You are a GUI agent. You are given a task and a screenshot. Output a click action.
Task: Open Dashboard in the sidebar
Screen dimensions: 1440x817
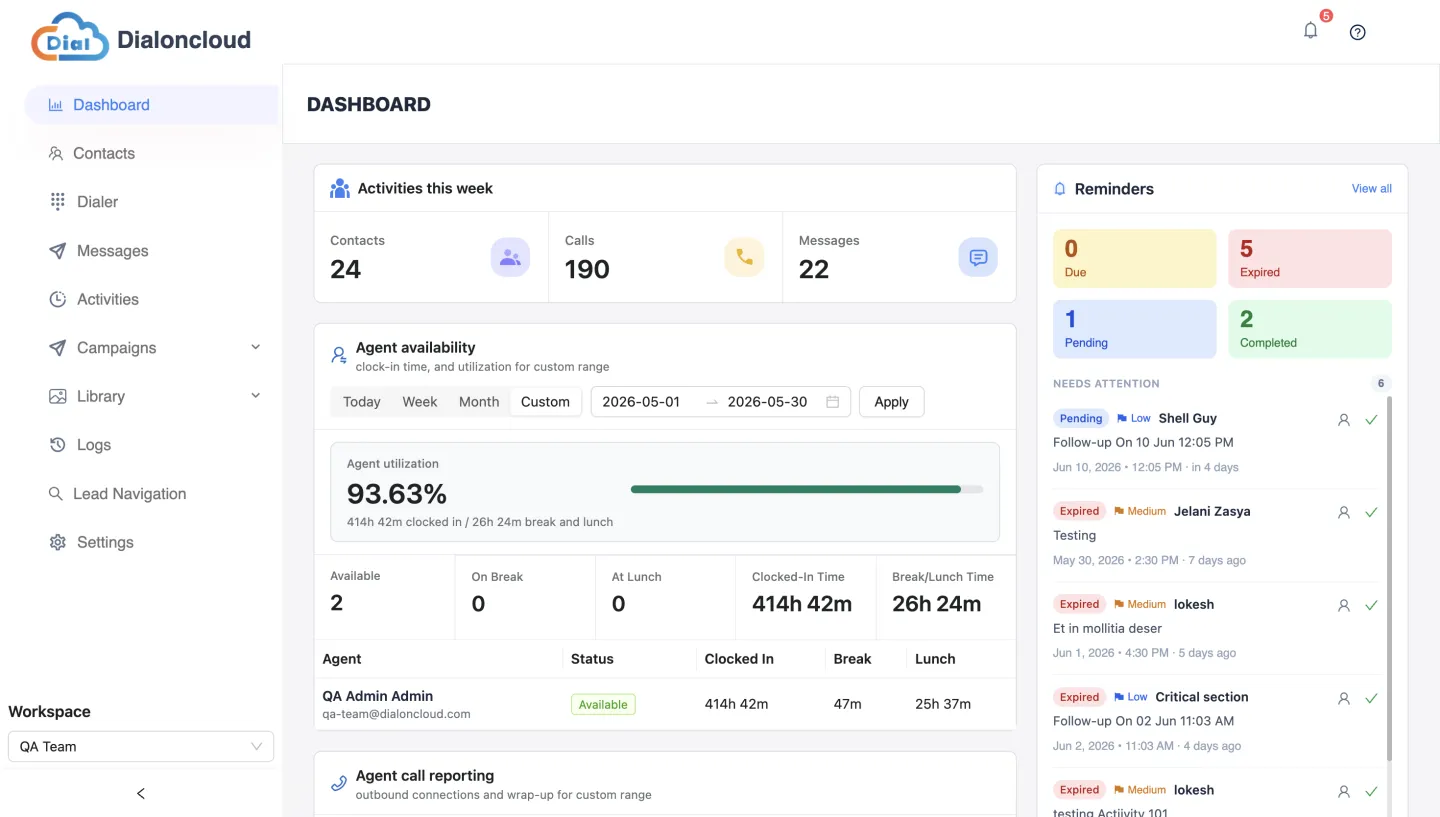click(x=151, y=105)
